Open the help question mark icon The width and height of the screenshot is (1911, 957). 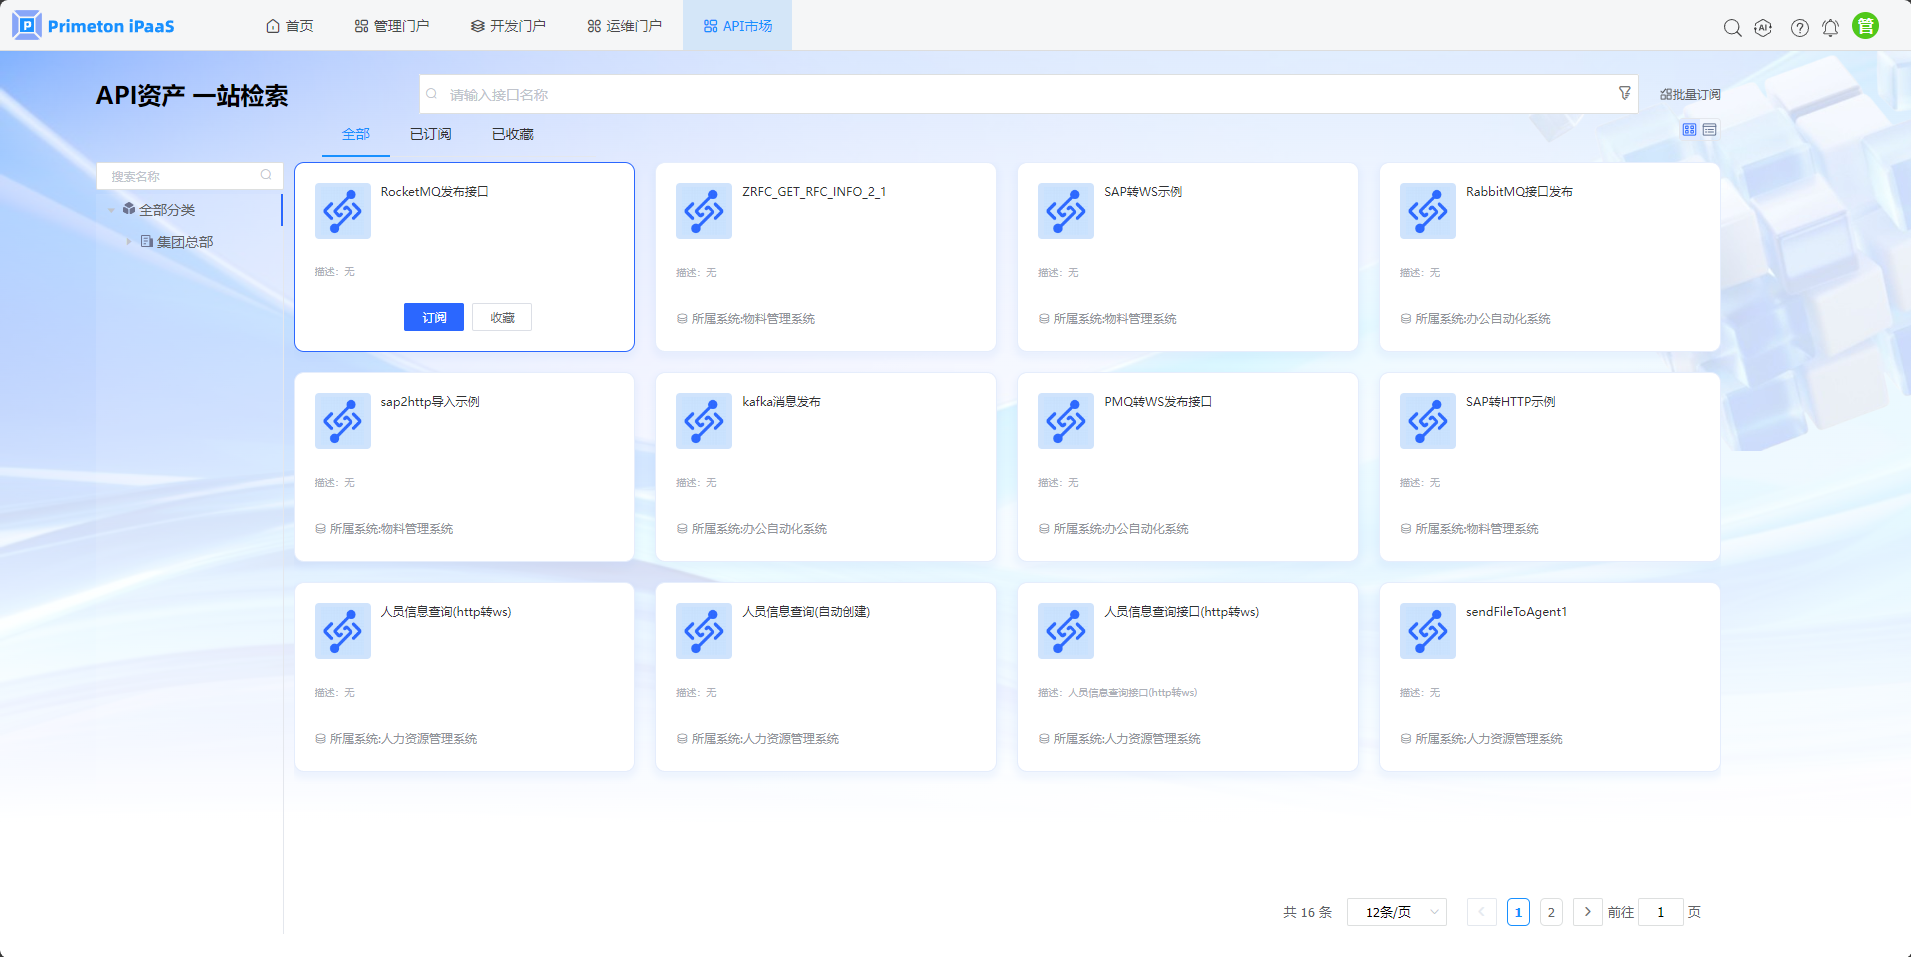tap(1799, 28)
